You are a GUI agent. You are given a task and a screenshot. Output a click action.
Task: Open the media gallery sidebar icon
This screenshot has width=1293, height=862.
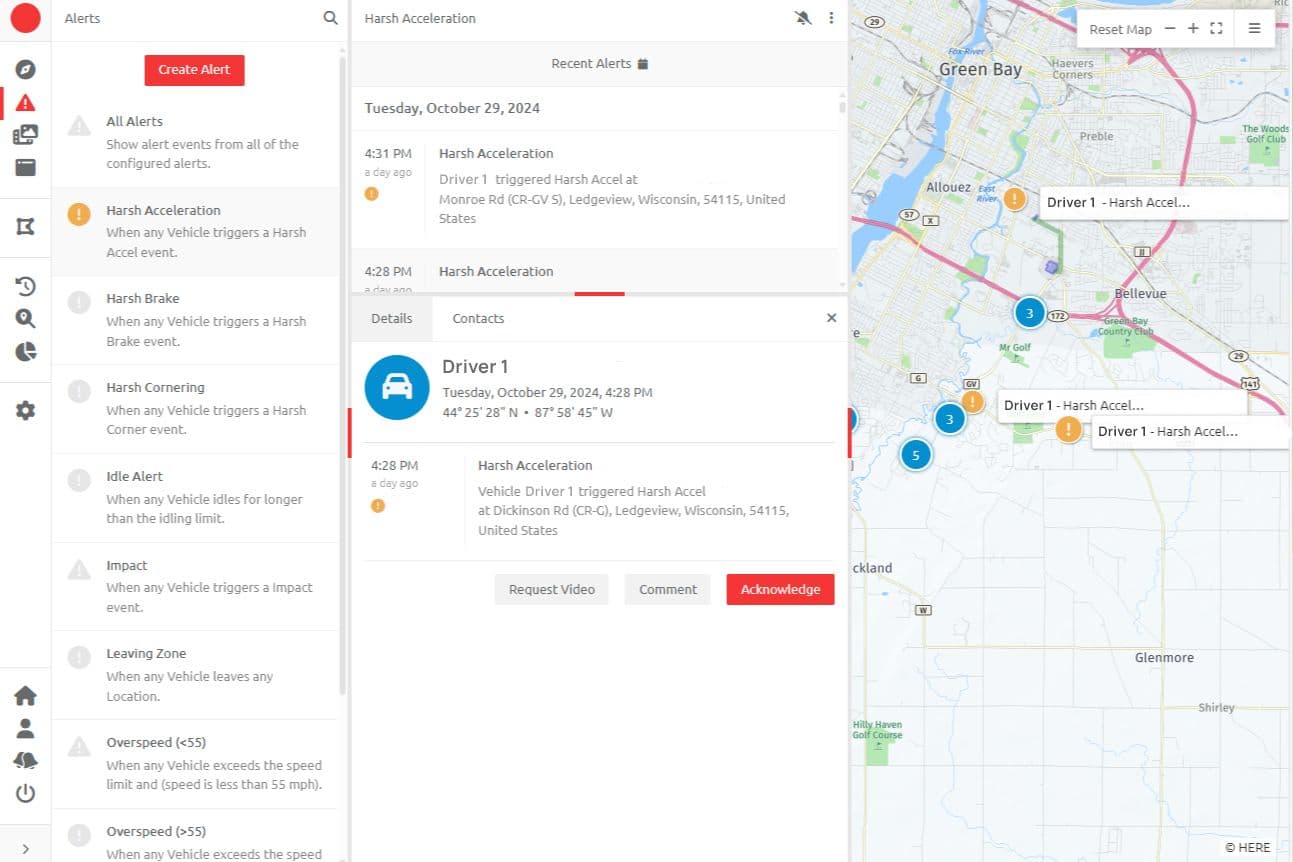point(25,134)
